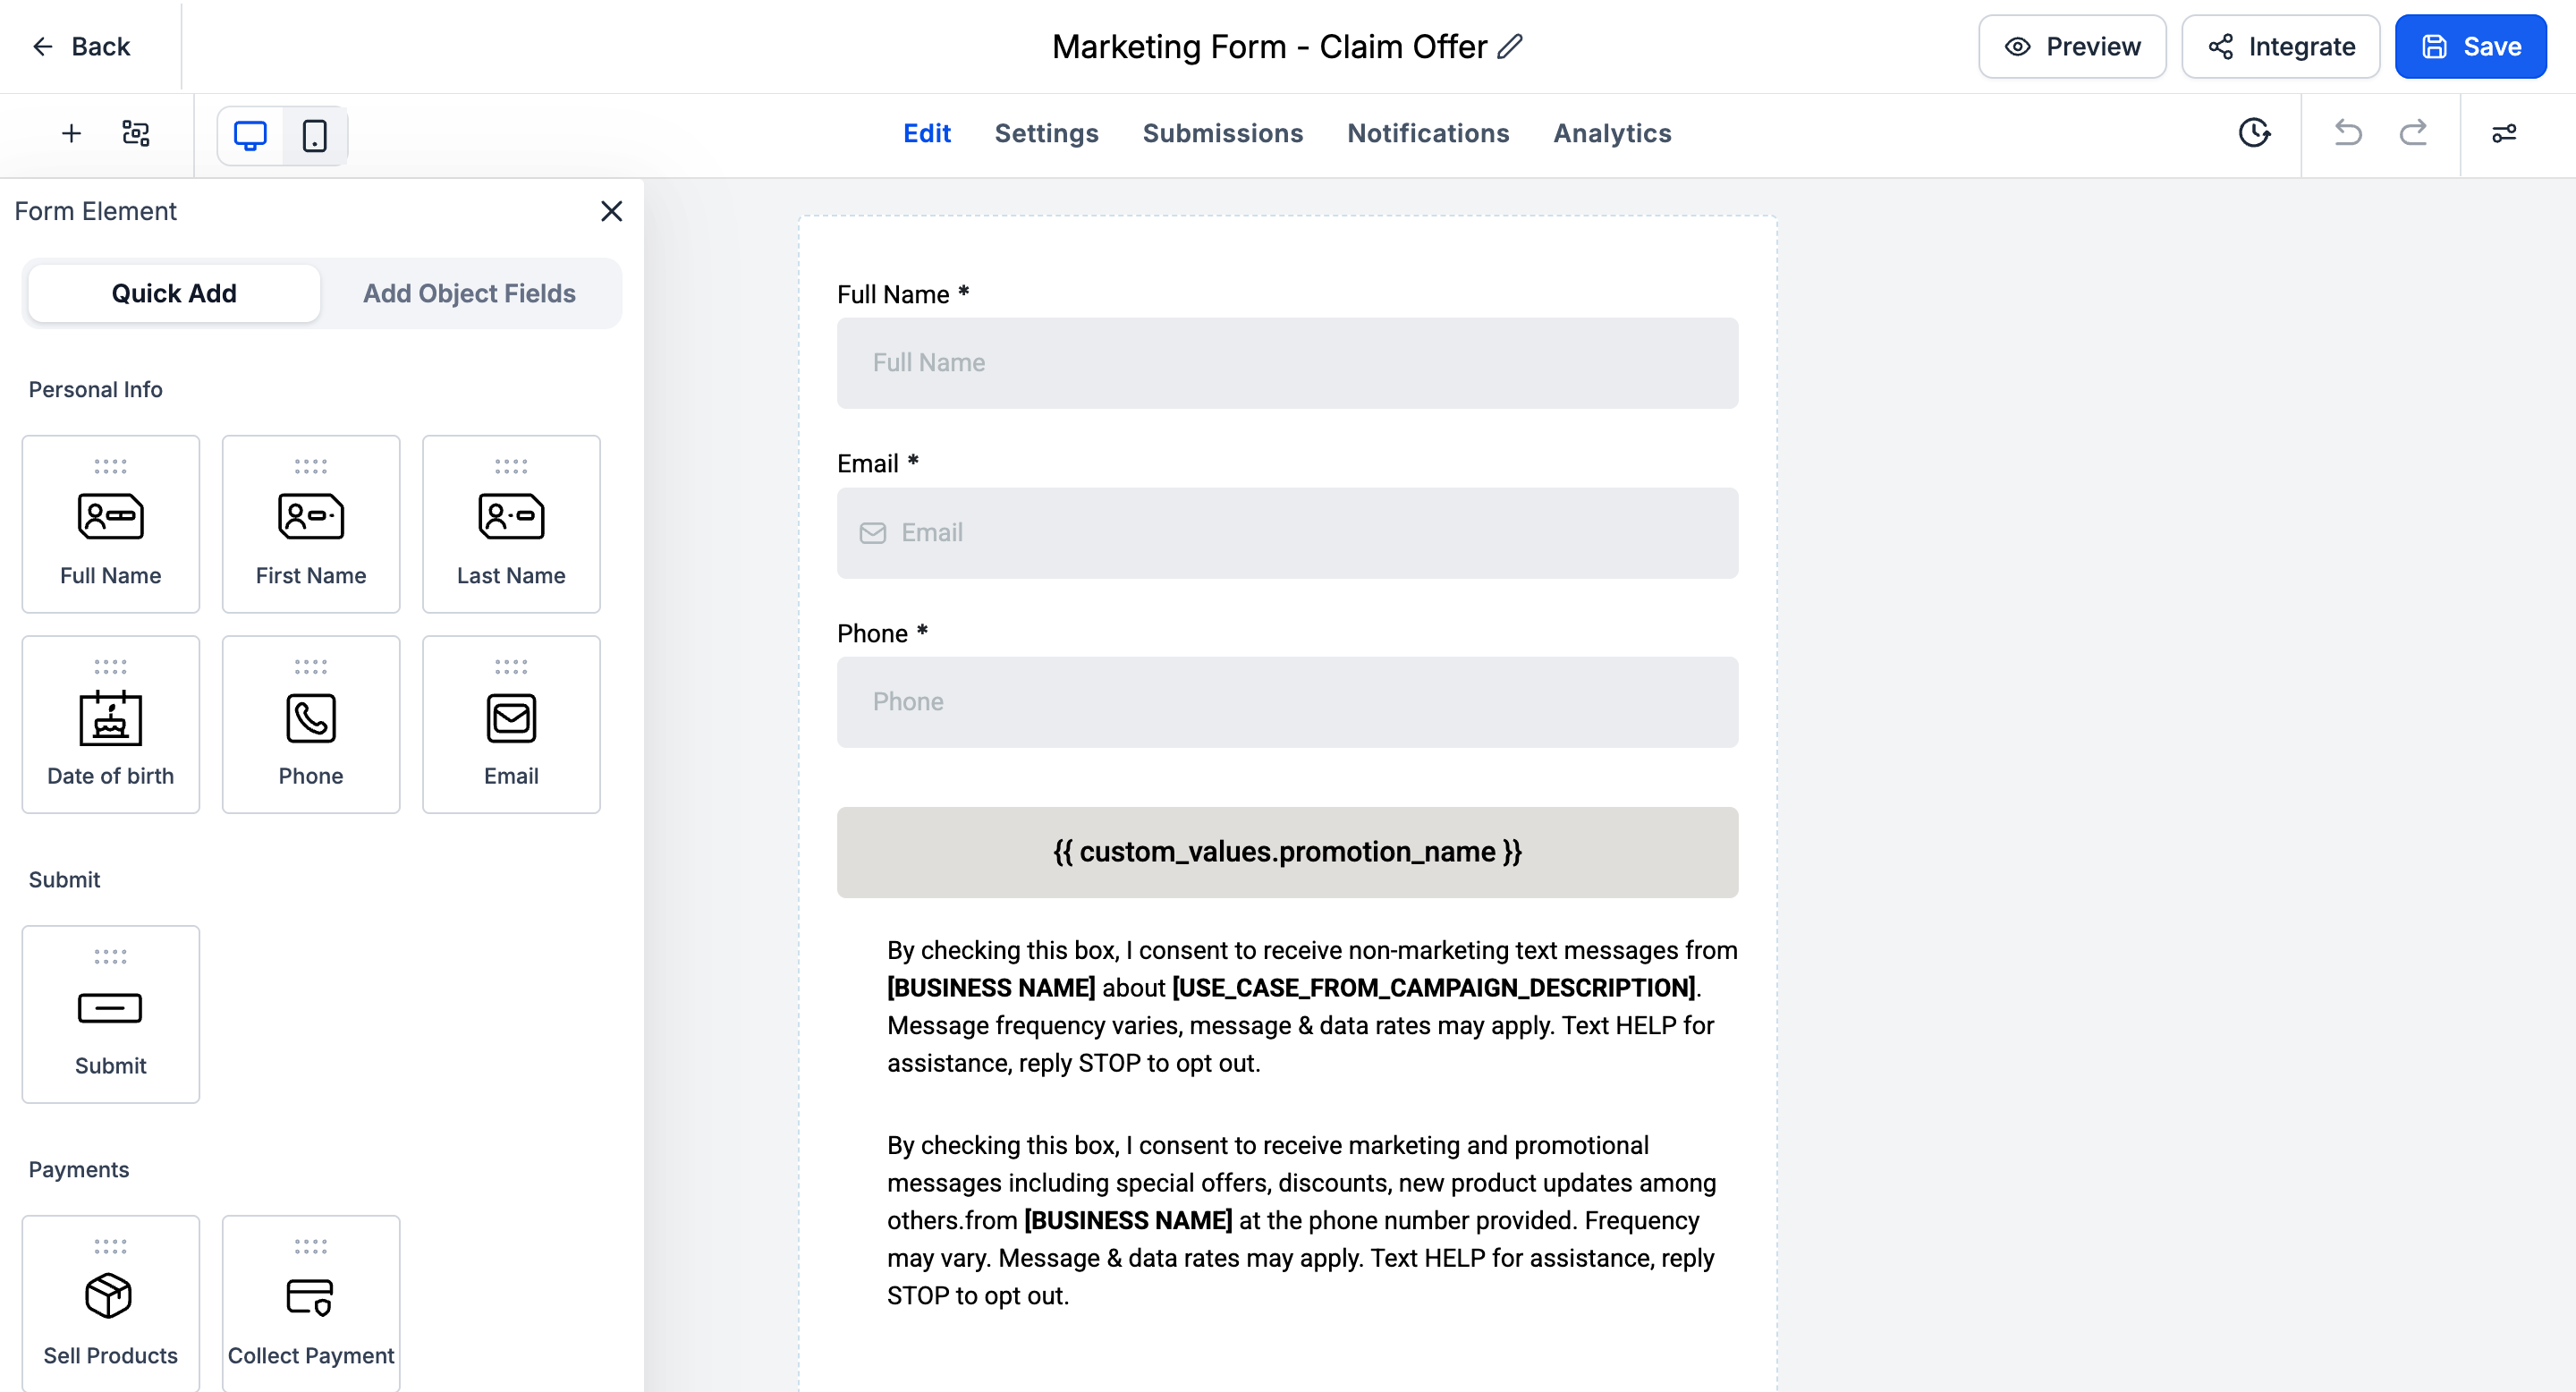Click the Integrate button
Screen dimensions: 2576x1392
tap(2281, 46)
